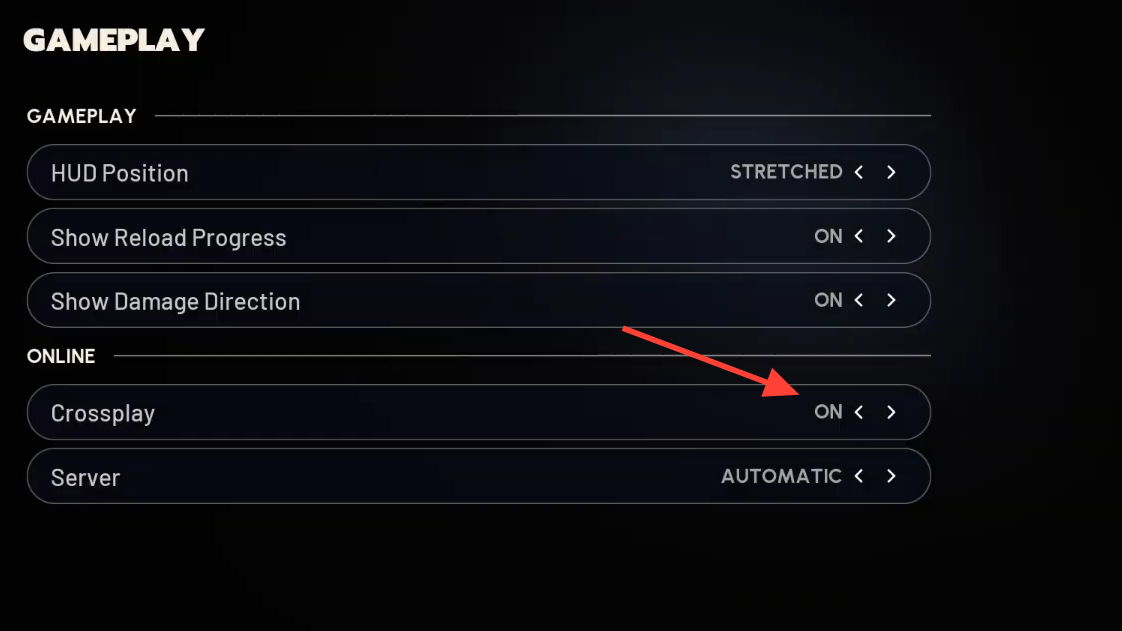Click left arrow on Crossplay setting
Viewport: 1122px width, 631px height.
(859, 412)
